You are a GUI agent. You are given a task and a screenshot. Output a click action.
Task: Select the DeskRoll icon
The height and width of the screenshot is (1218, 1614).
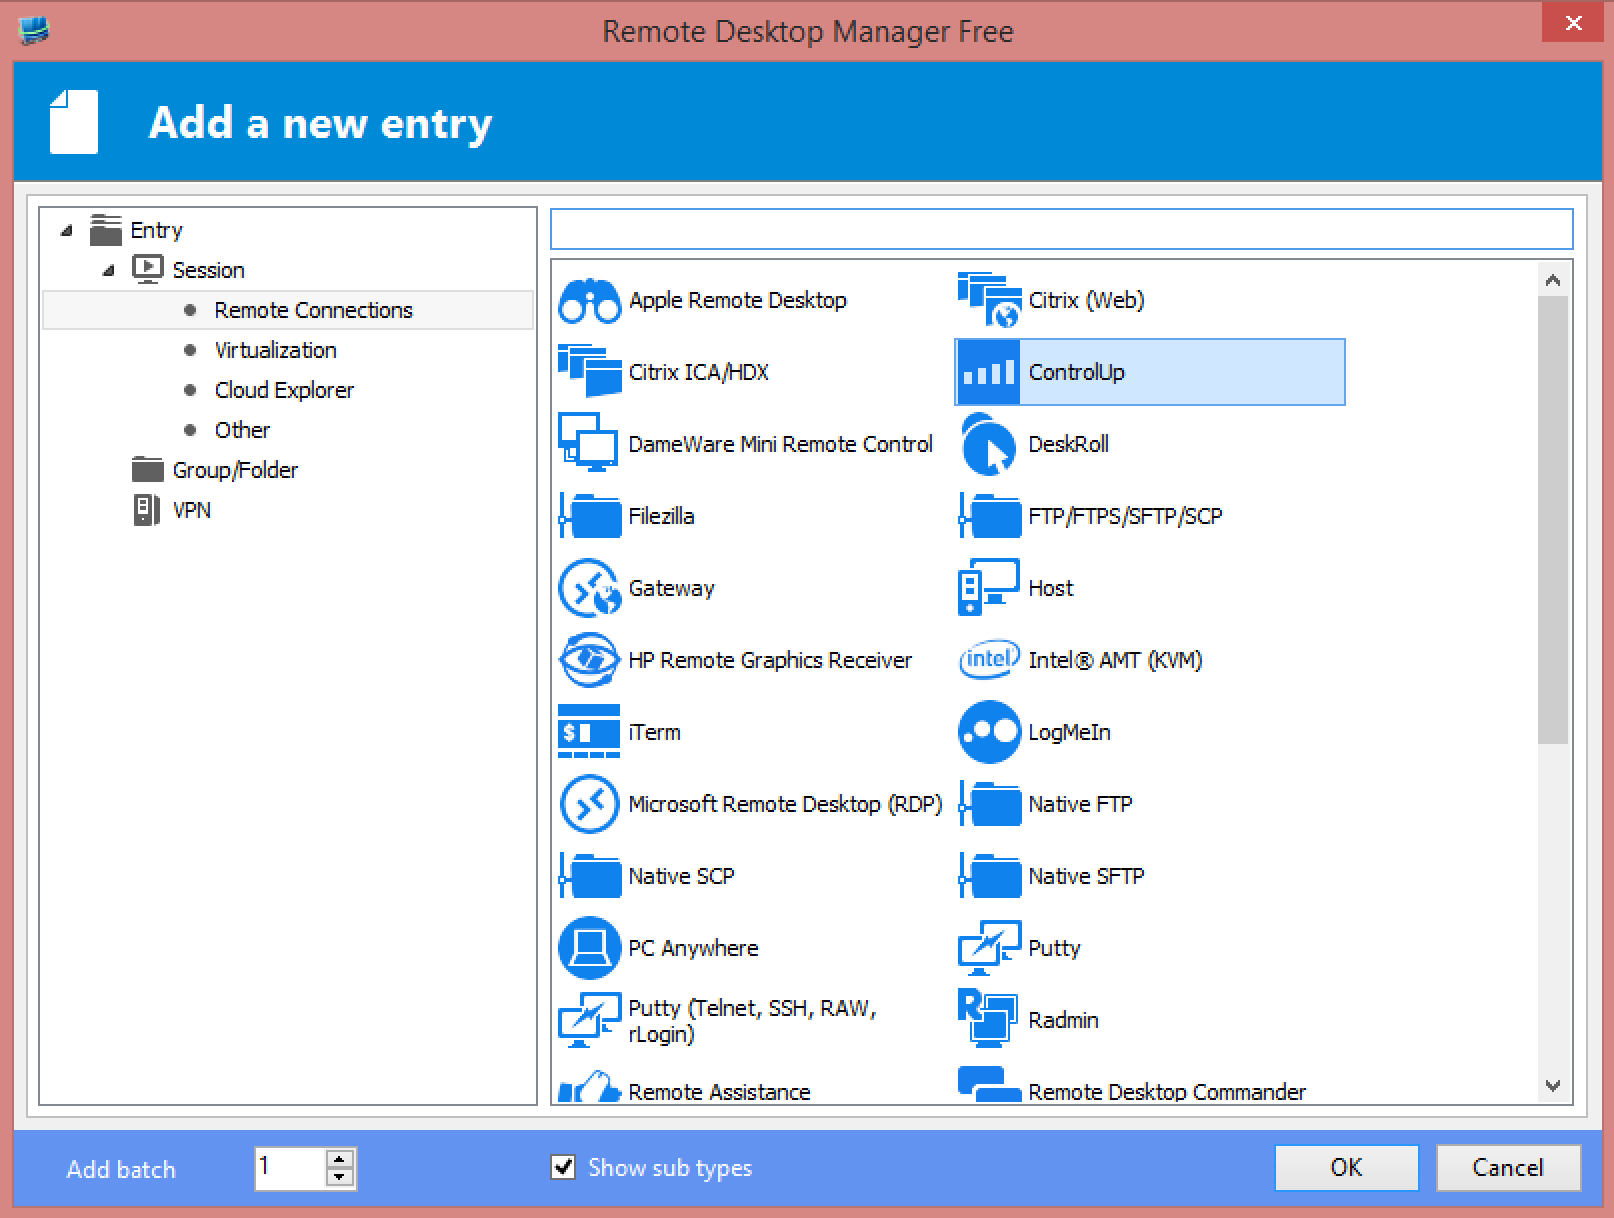[x=988, y=444]
